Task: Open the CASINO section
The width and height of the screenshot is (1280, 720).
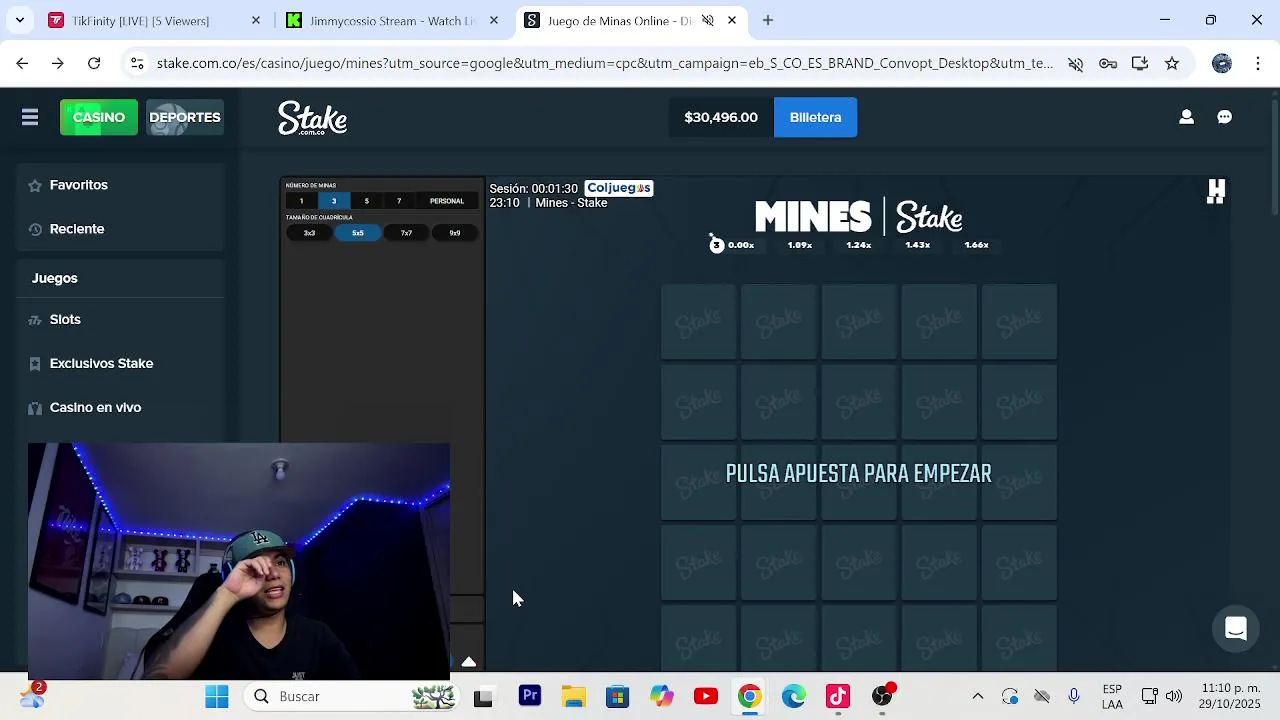Action: click(99, 117)
